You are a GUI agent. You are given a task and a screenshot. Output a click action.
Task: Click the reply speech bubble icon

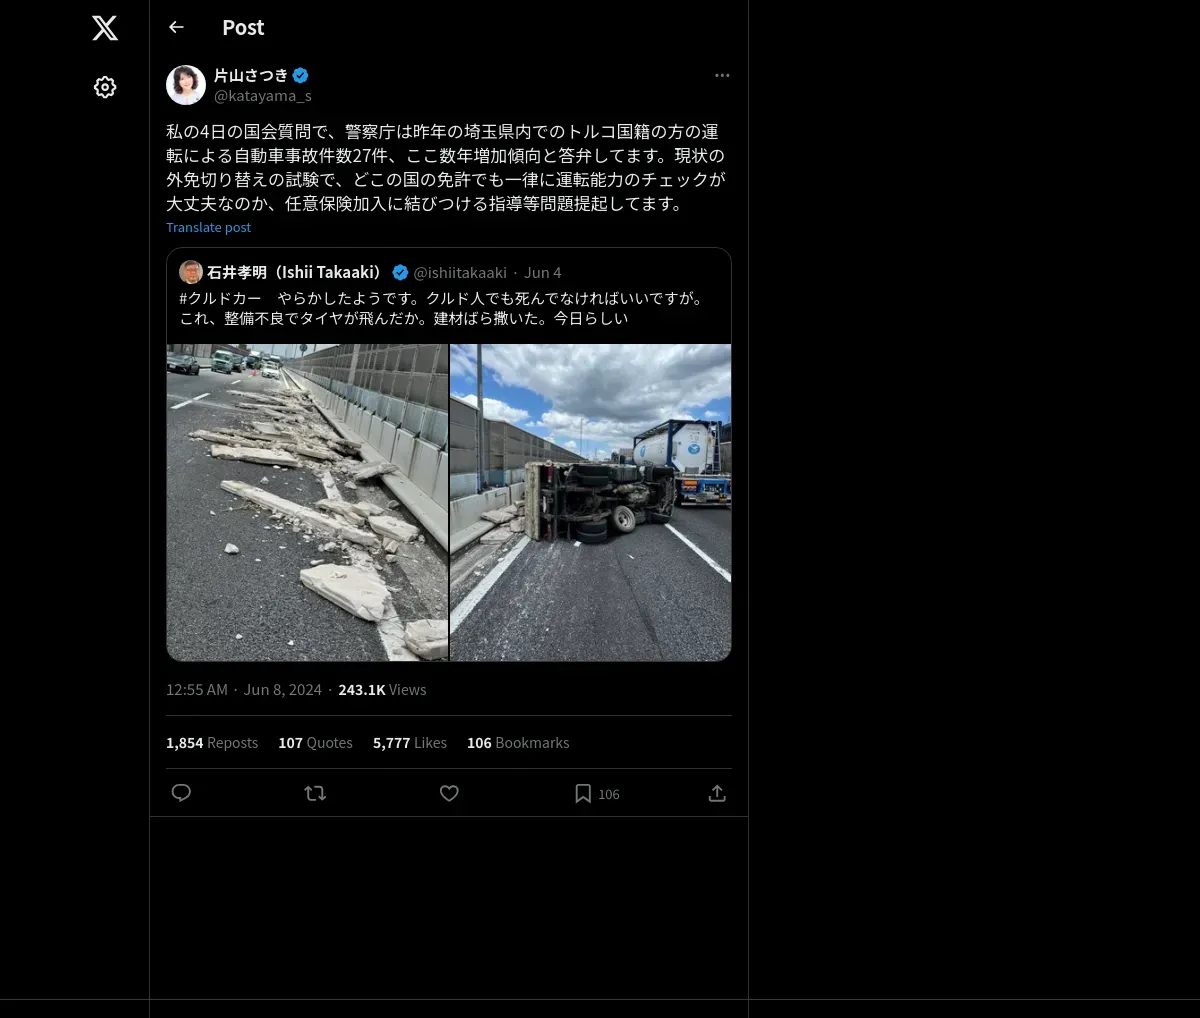click(181, 793)
